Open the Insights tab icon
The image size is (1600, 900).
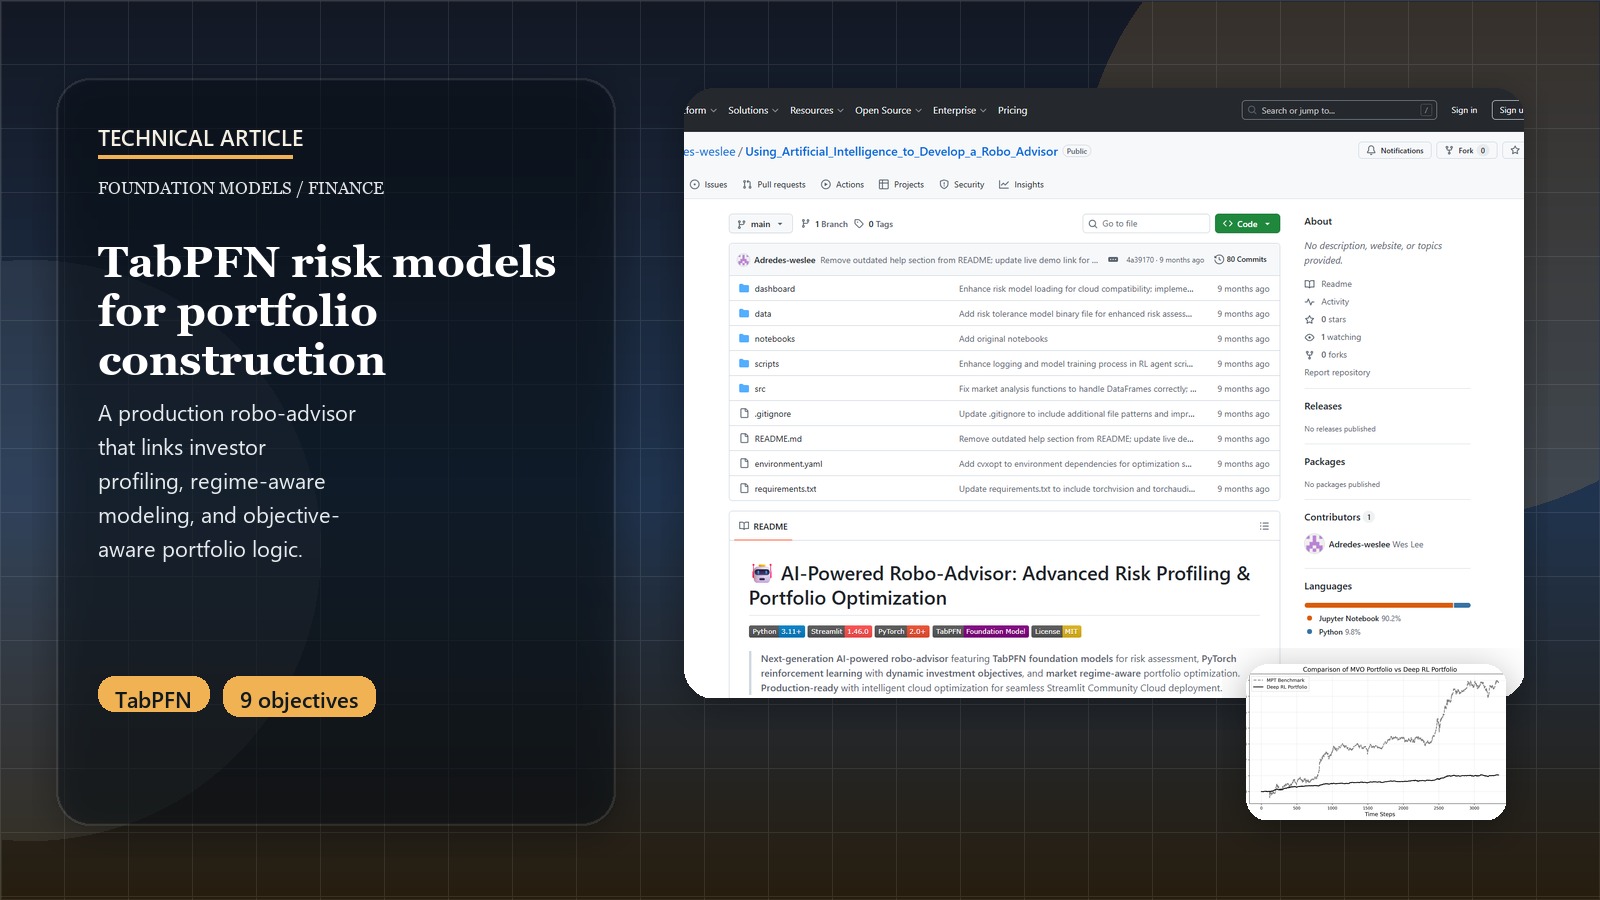click(1004, 184)
